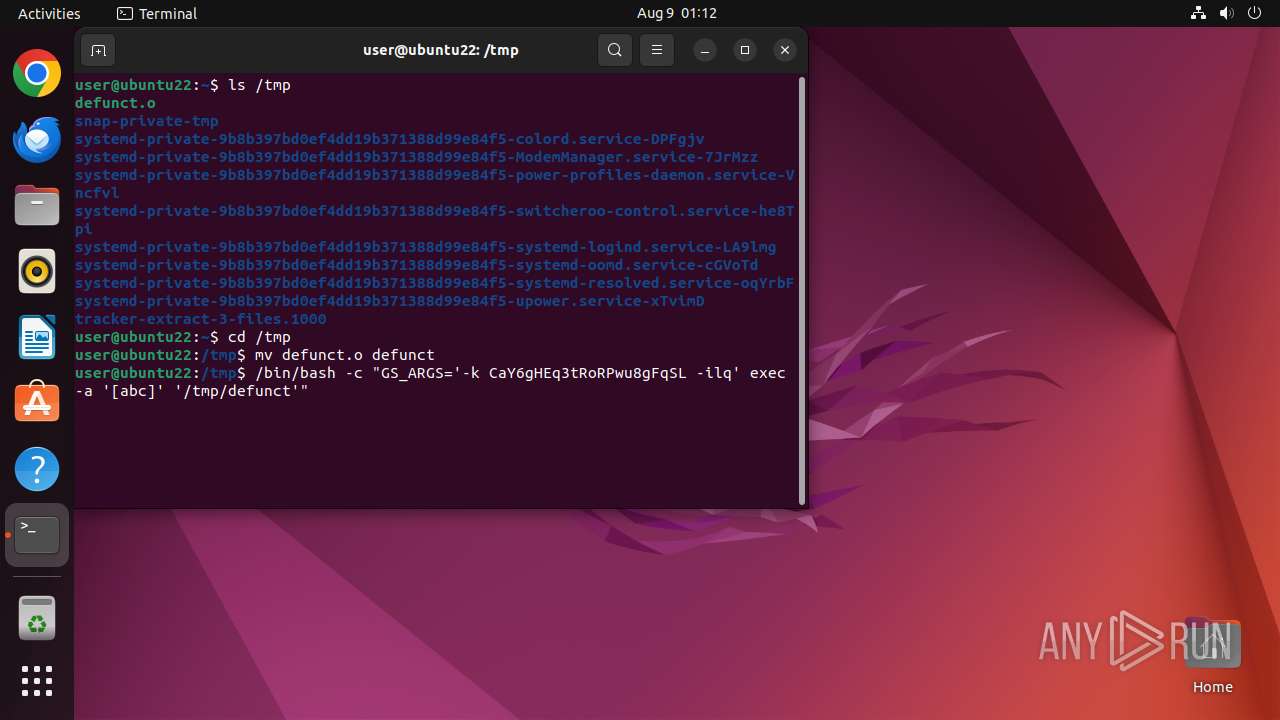Click the network status icon
Image resolution: width=1280 pixels, height=720 pixels.
click(x=1198, y=13)
